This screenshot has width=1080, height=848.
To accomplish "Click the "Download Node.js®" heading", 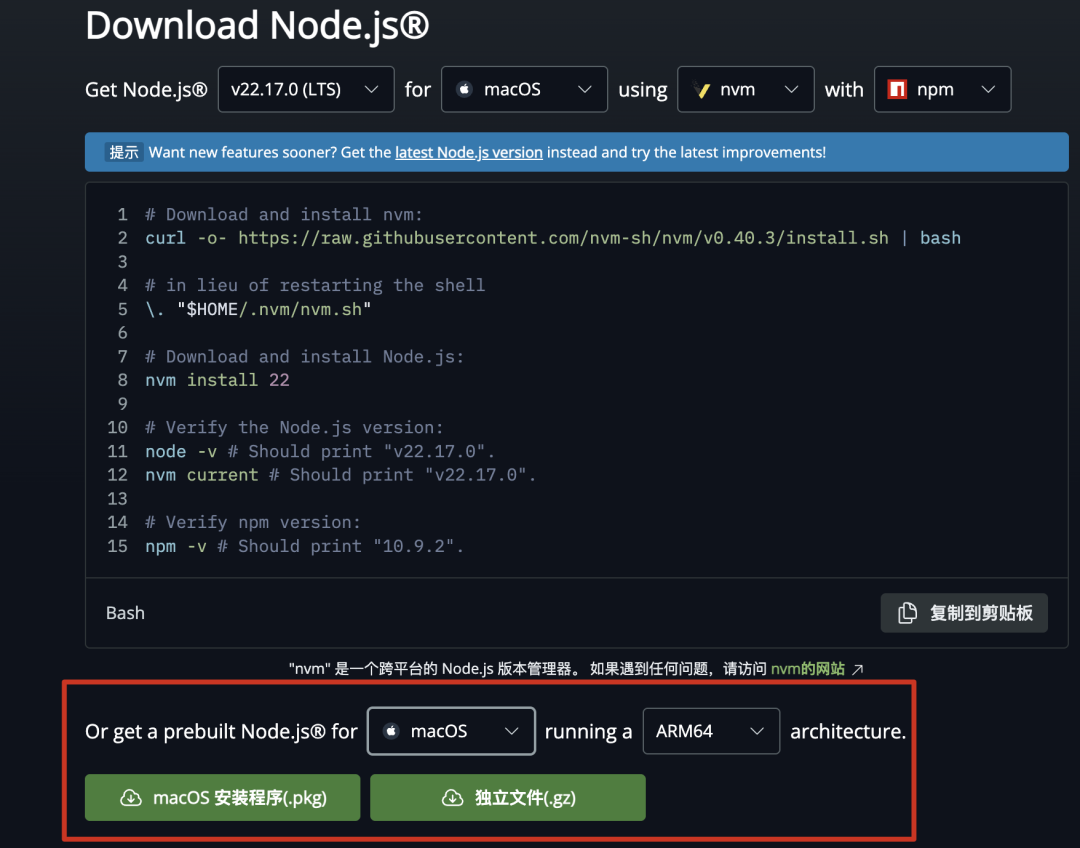I will point(257,25).
